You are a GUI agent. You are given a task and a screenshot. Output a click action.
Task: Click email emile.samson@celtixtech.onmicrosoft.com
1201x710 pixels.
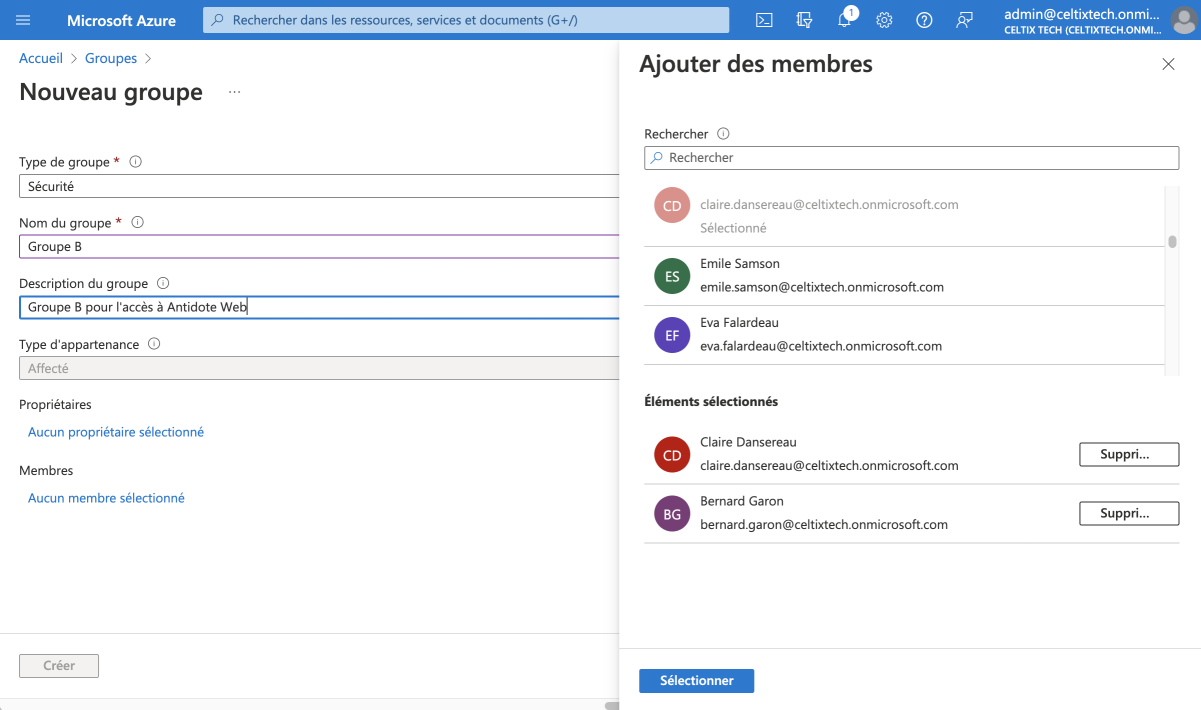822,287
